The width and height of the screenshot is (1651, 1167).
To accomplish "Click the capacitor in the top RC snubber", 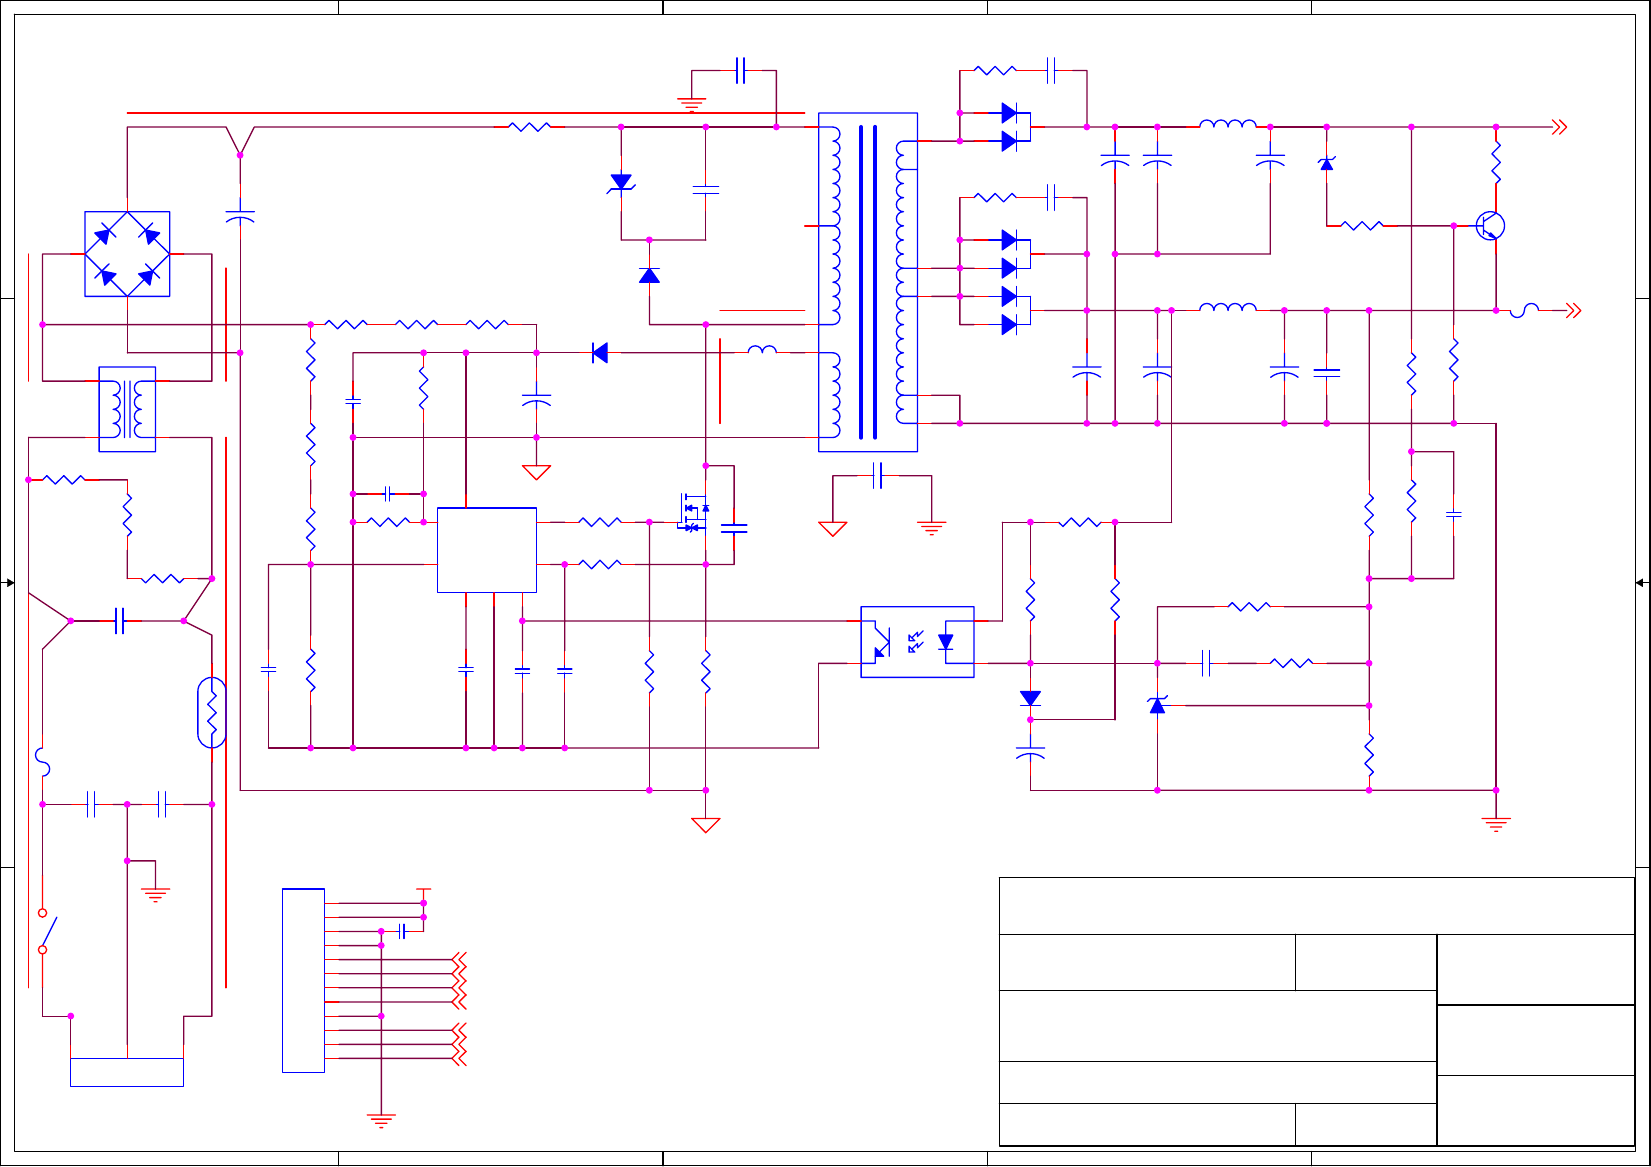I will [1051, 71].
